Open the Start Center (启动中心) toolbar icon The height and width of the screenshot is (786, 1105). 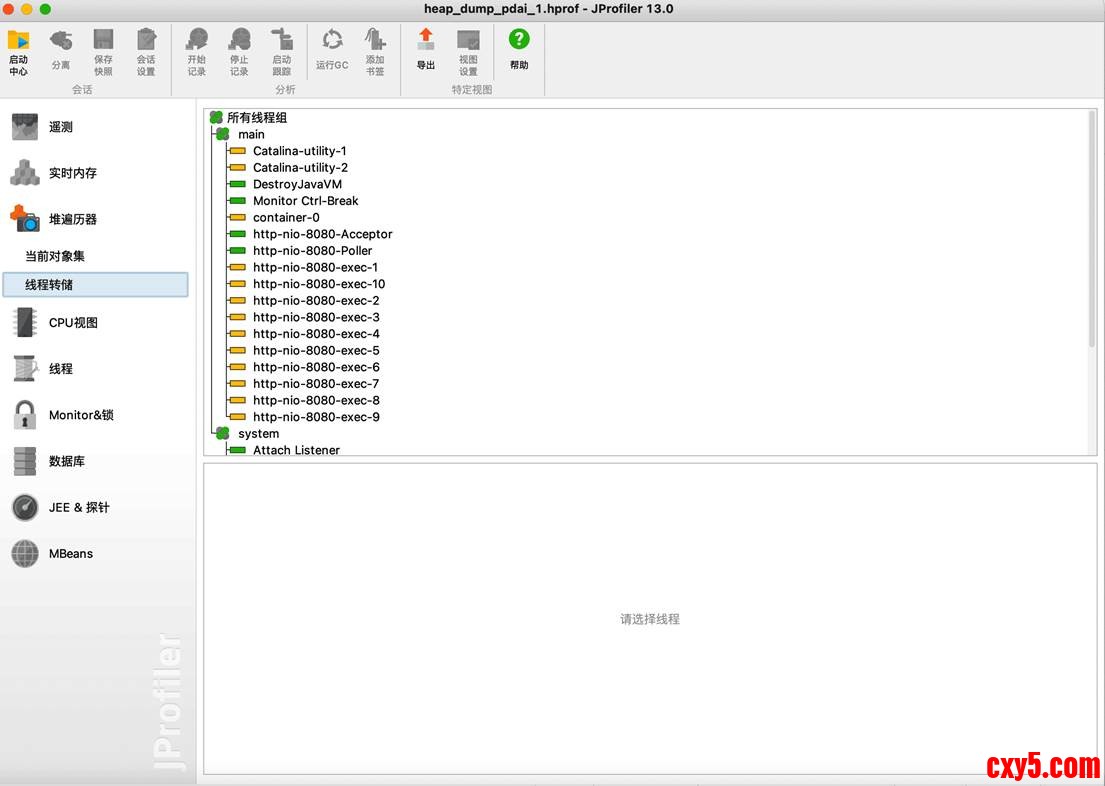click(18, 51)
